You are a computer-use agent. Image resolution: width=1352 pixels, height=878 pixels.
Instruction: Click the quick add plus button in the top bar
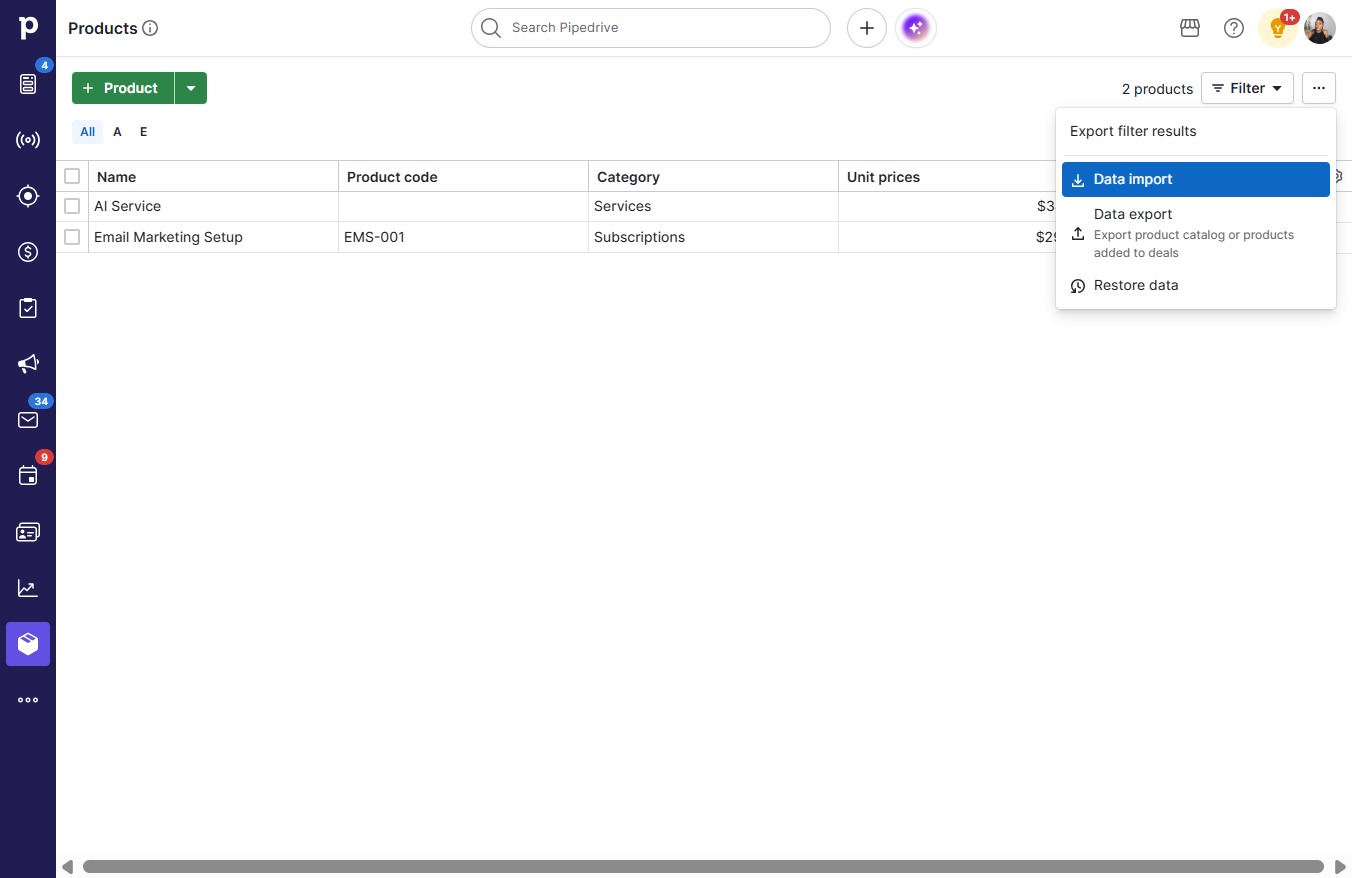click(867, 28)
